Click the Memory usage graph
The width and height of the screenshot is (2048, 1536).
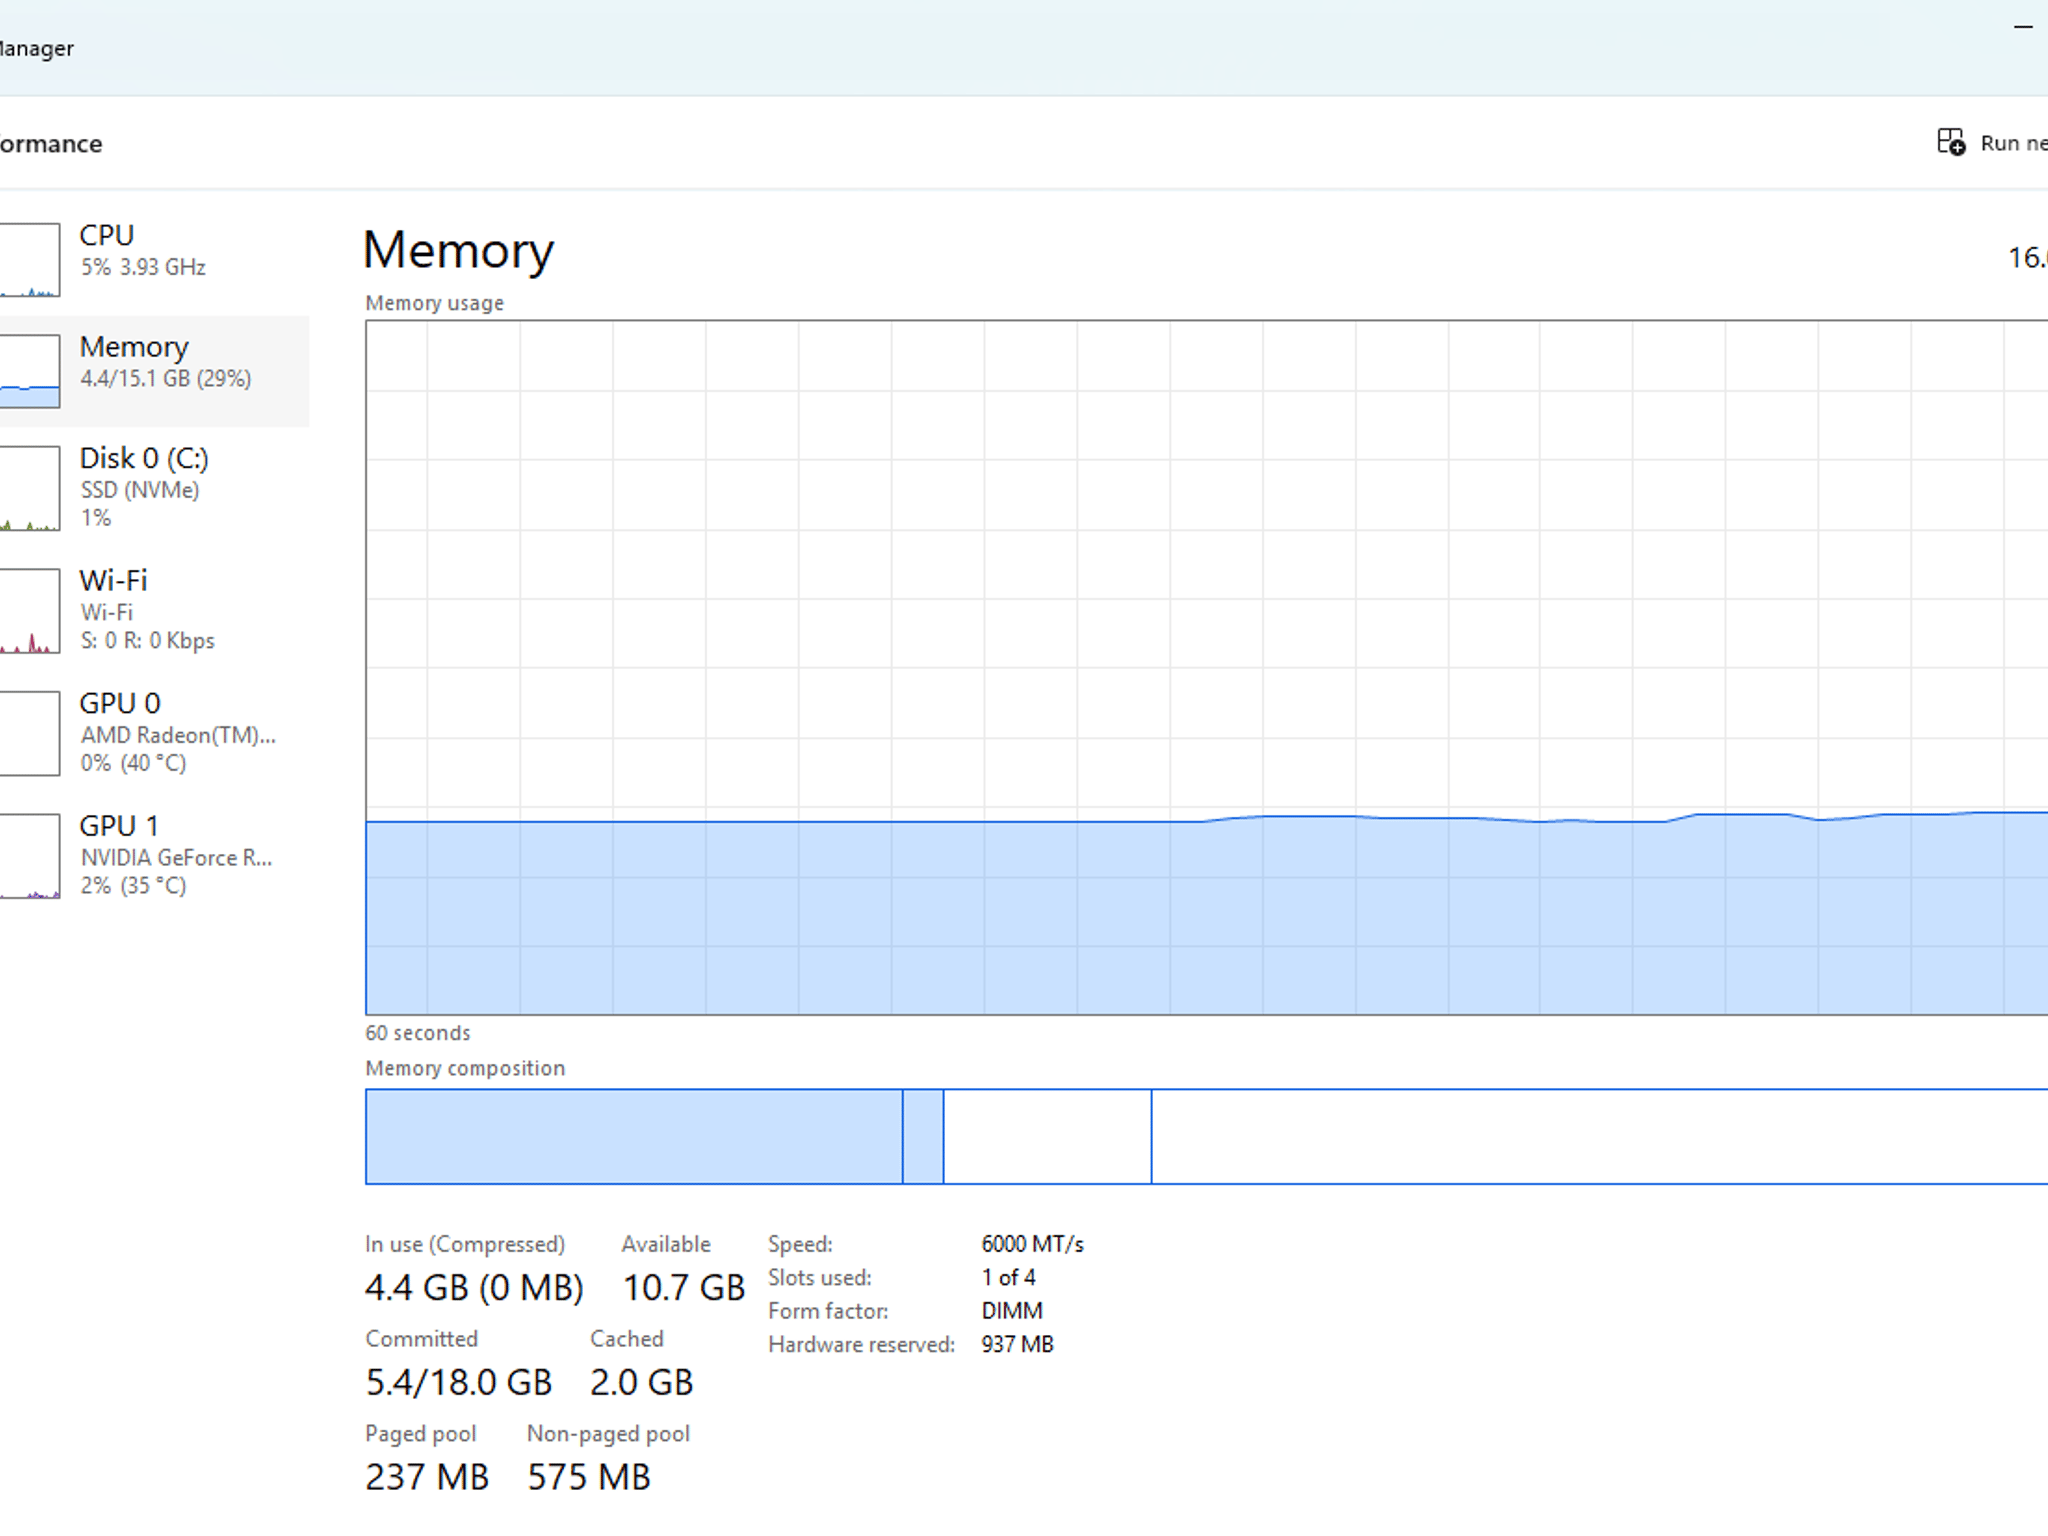(1206, 668)
